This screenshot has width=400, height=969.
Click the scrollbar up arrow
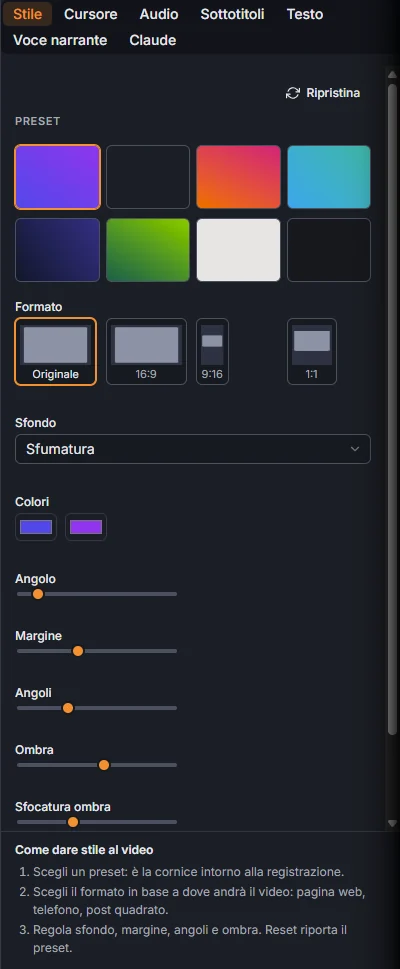point(392,74)
